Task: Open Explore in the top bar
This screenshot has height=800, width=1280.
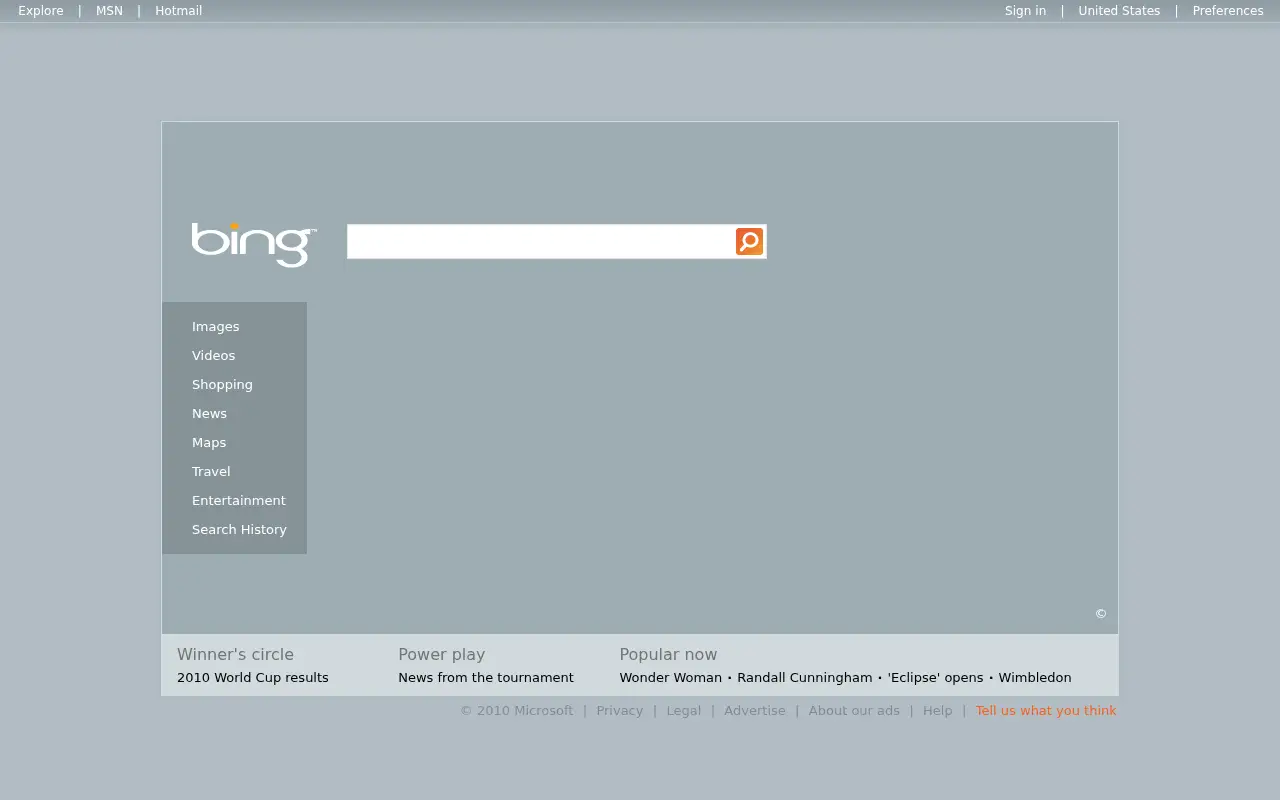Action: (x=41, y=11)
